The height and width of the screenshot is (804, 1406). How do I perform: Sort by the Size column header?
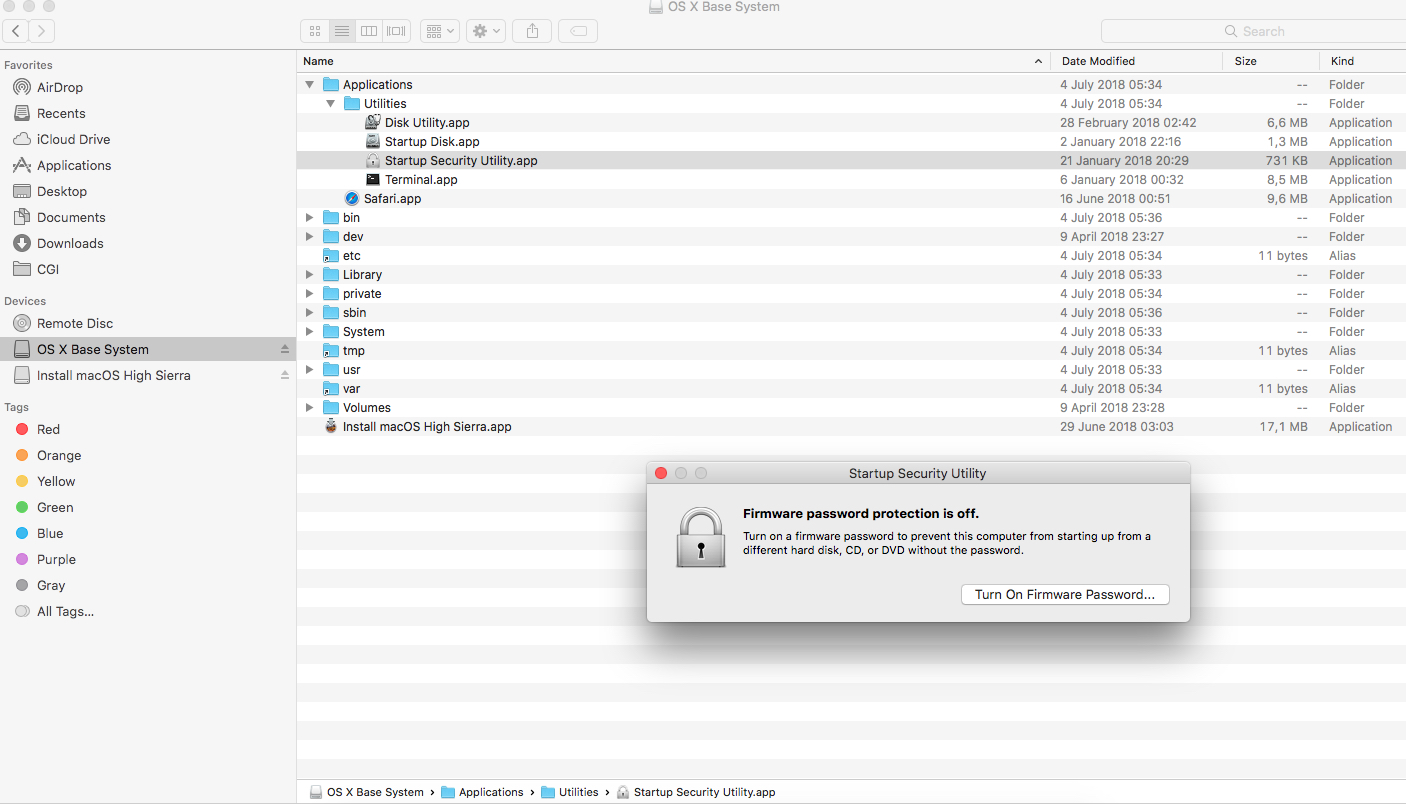point(1270,61)
